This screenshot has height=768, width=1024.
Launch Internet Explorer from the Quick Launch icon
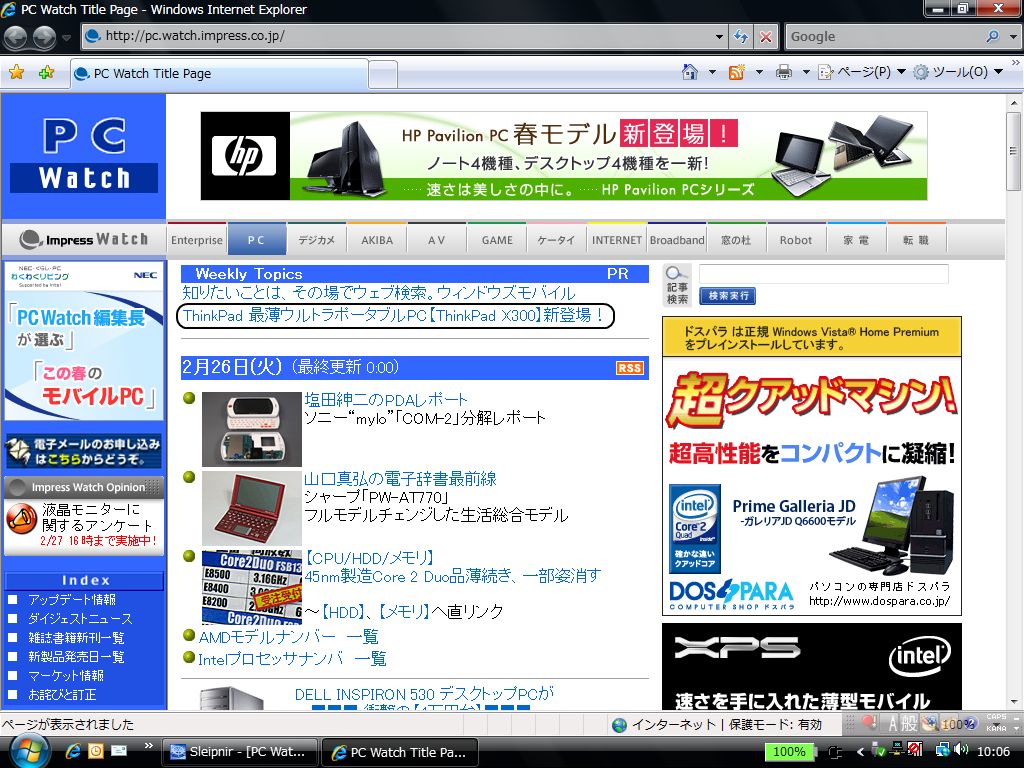pyautogui.click(x=72, y=752)
